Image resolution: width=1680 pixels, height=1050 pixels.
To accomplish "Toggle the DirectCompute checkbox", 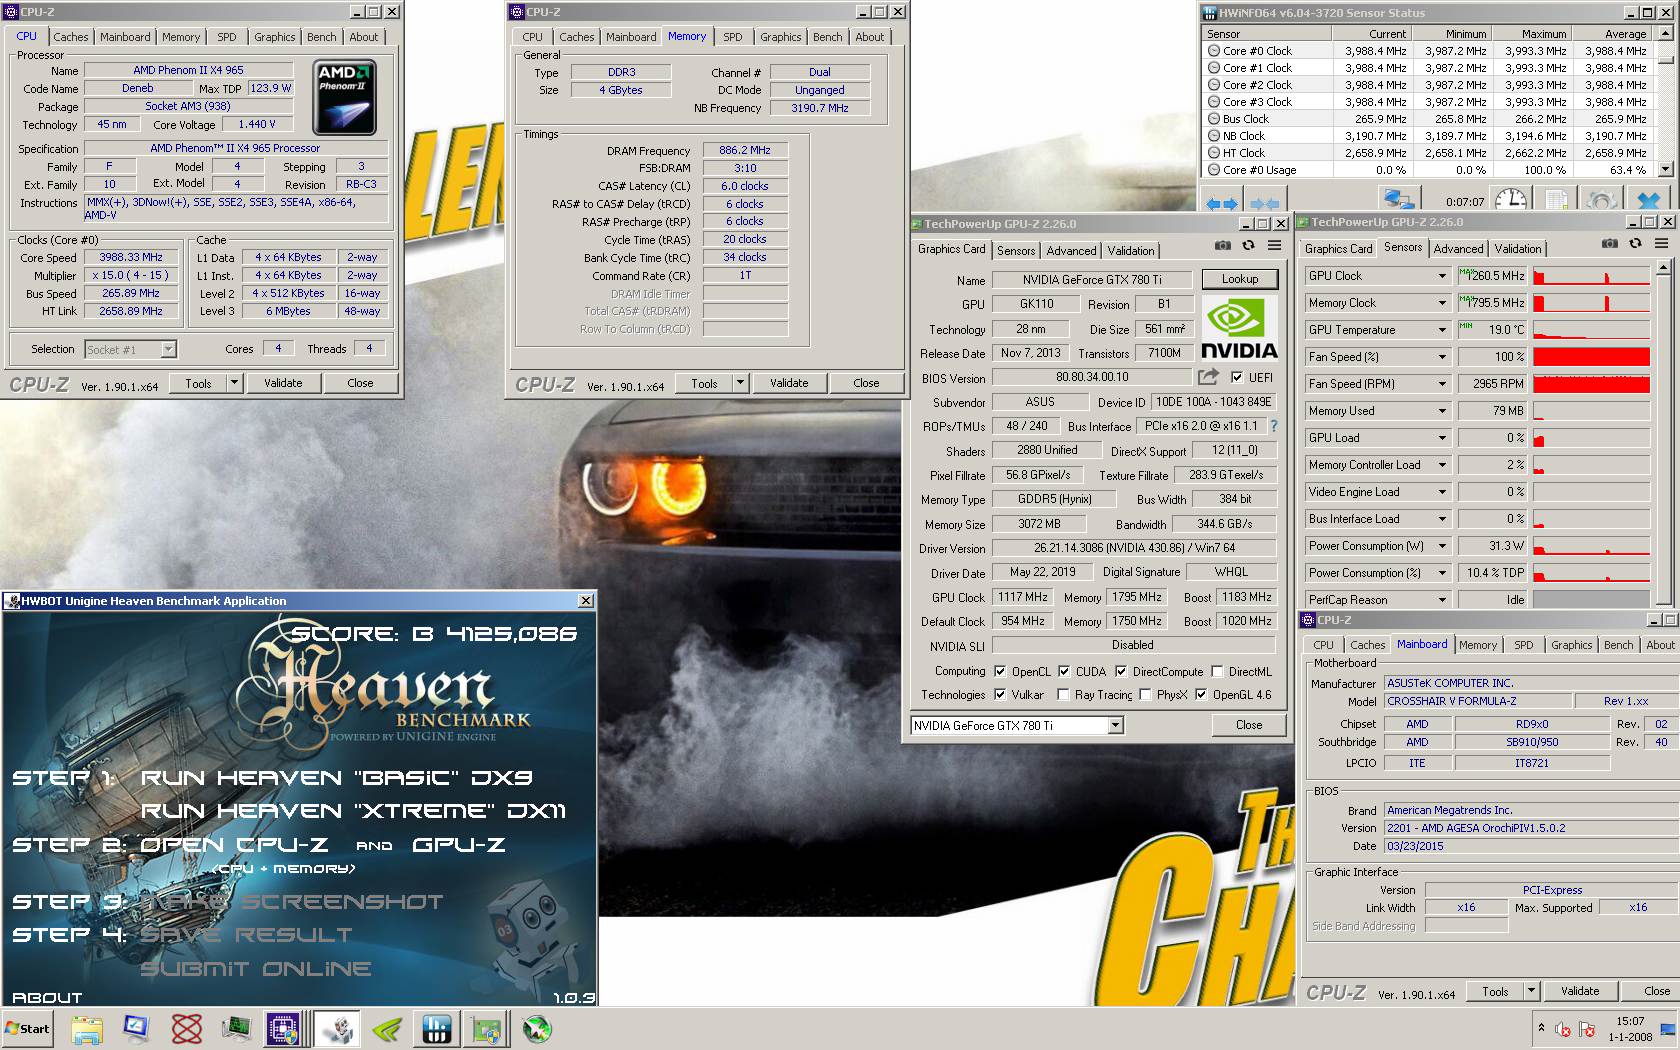I will (1121, 672).
